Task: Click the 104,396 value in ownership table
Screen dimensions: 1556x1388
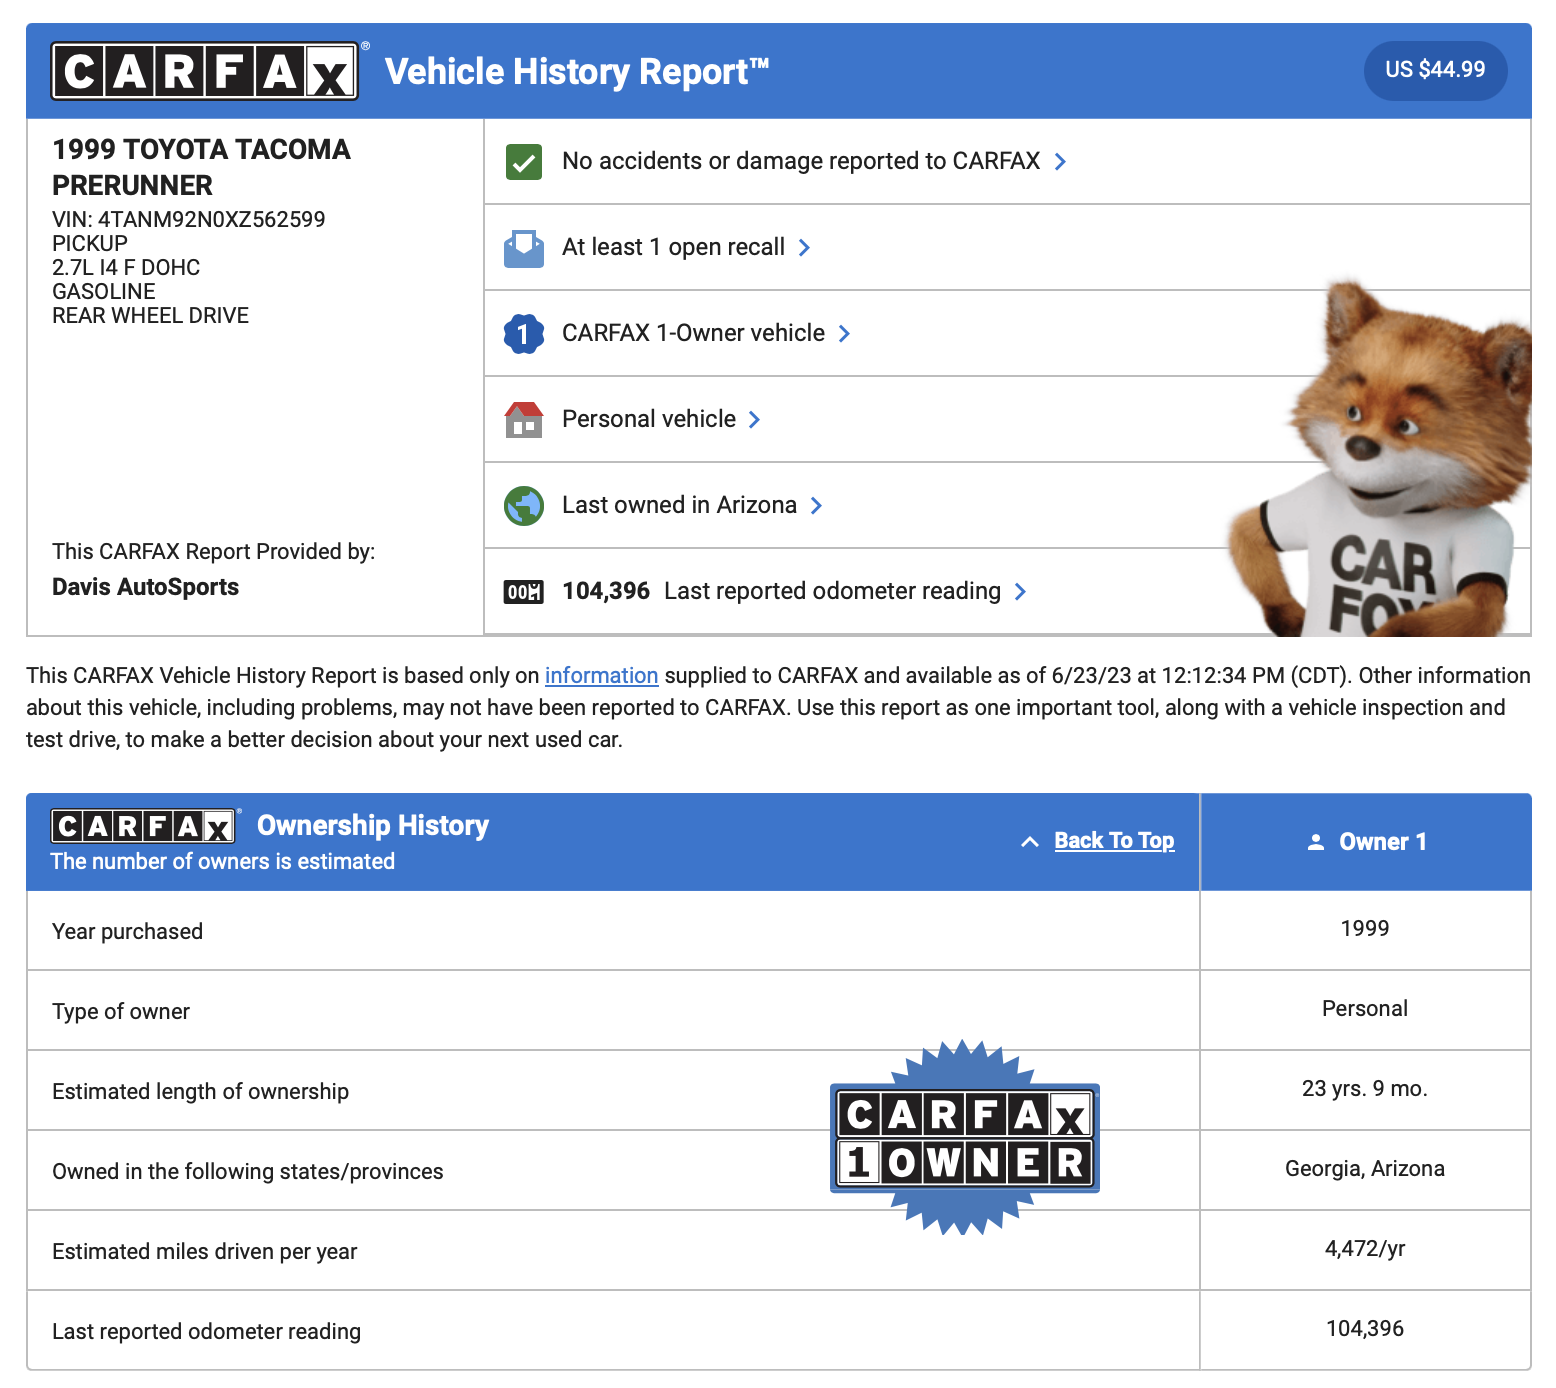Action: point(1365,1328)
